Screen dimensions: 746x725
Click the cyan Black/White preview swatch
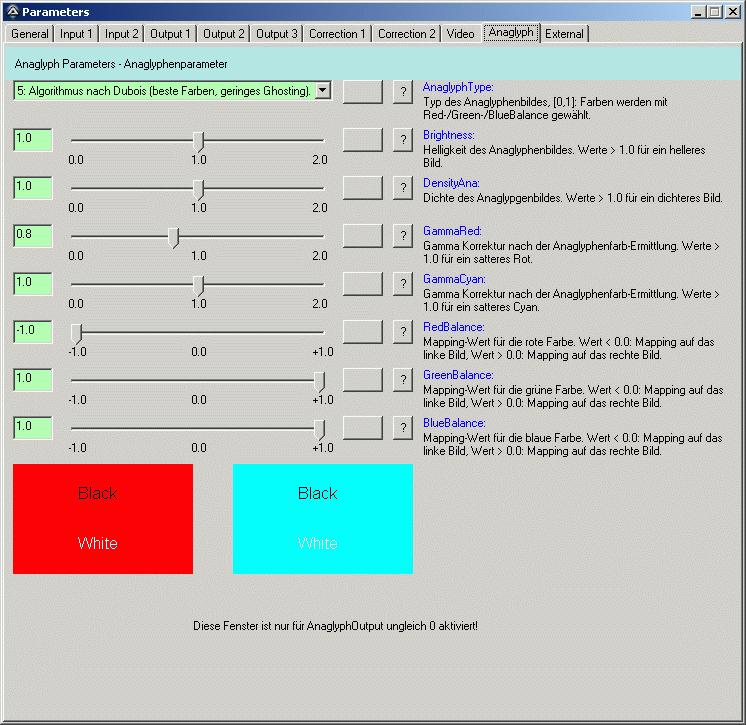coord(323,518)
